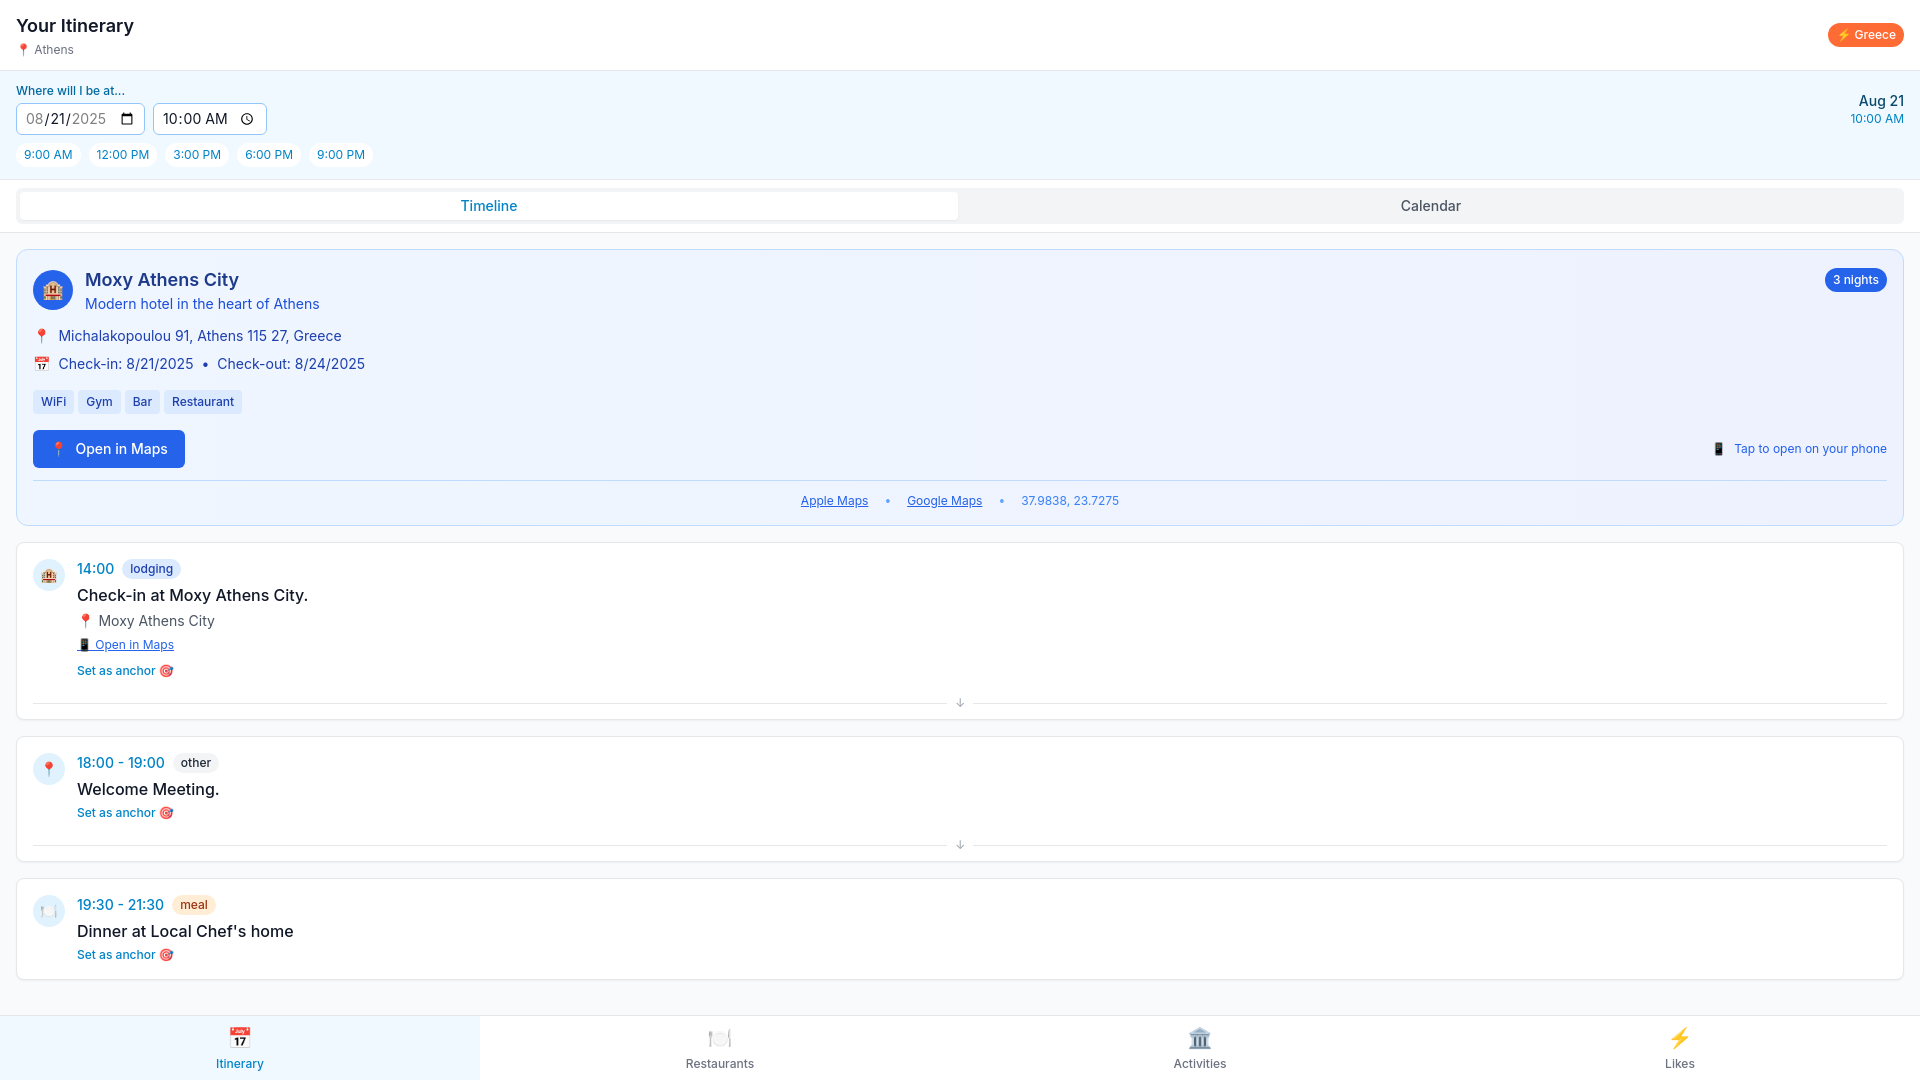This screenshot has height=1080, width=1920.
Task: Open the date picker calendar icon
Action: (127, 119)
